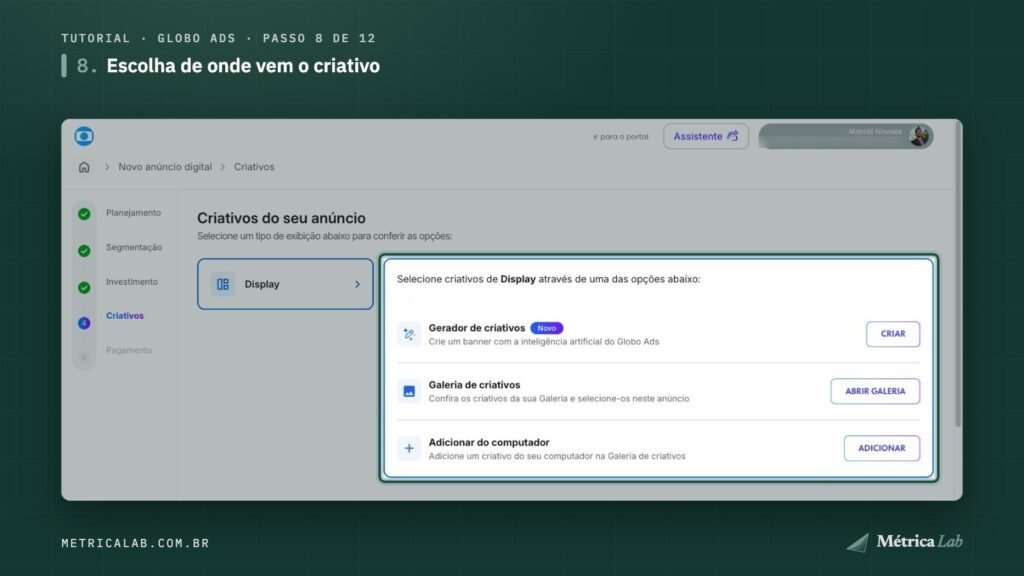Expand the Display option chevron

click(357, 284)
